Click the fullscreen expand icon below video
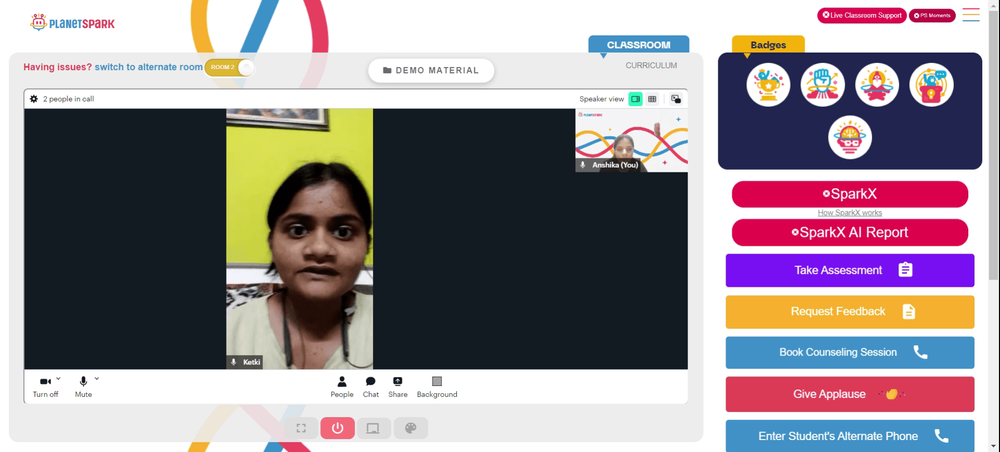Screen dimensions: 1000x452 (x=301, y=428)
